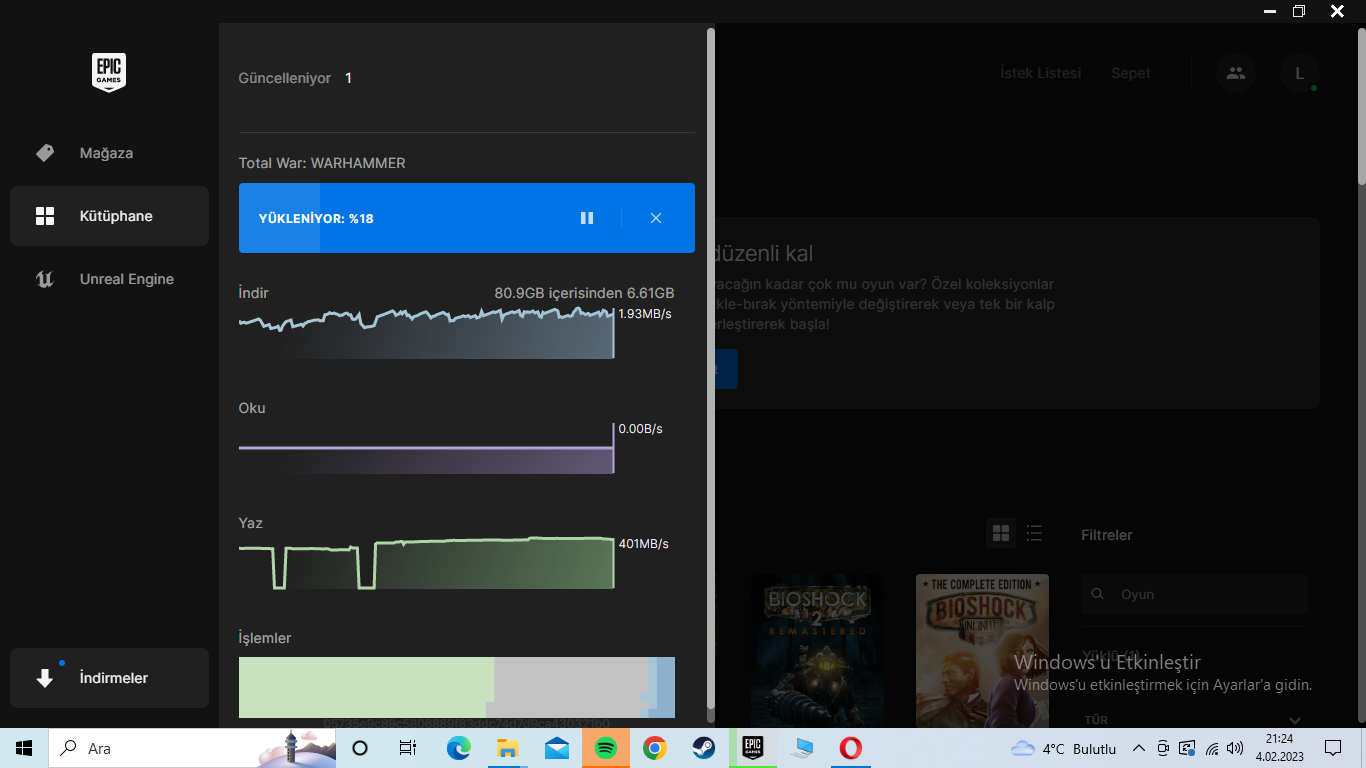This screenshot has height=768, width=1366.
Task: Show hidden system tray icons
Action: pos(1138,748)
